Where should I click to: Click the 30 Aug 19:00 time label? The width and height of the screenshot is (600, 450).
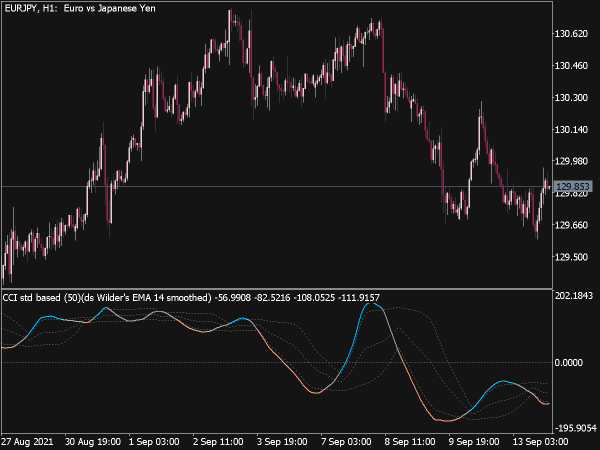click(93, 442)
